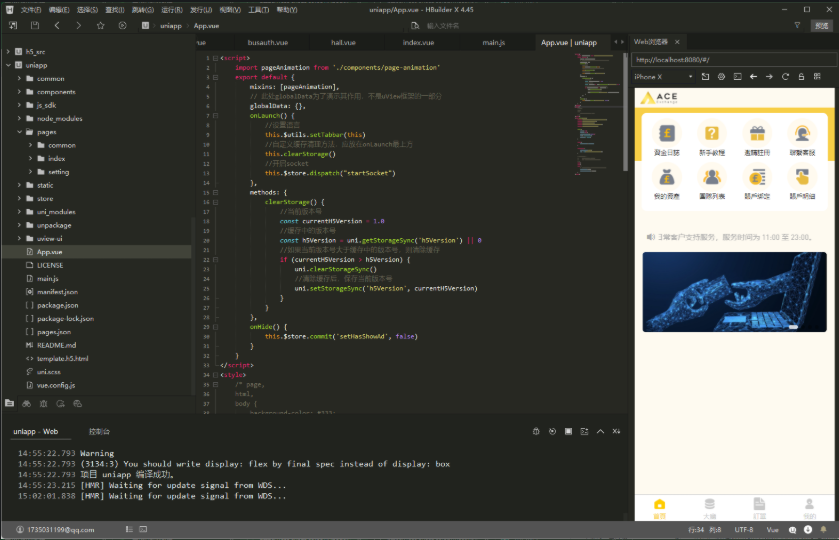Click the download circle icon in status bar
The image size is (839, 540).
808,529
